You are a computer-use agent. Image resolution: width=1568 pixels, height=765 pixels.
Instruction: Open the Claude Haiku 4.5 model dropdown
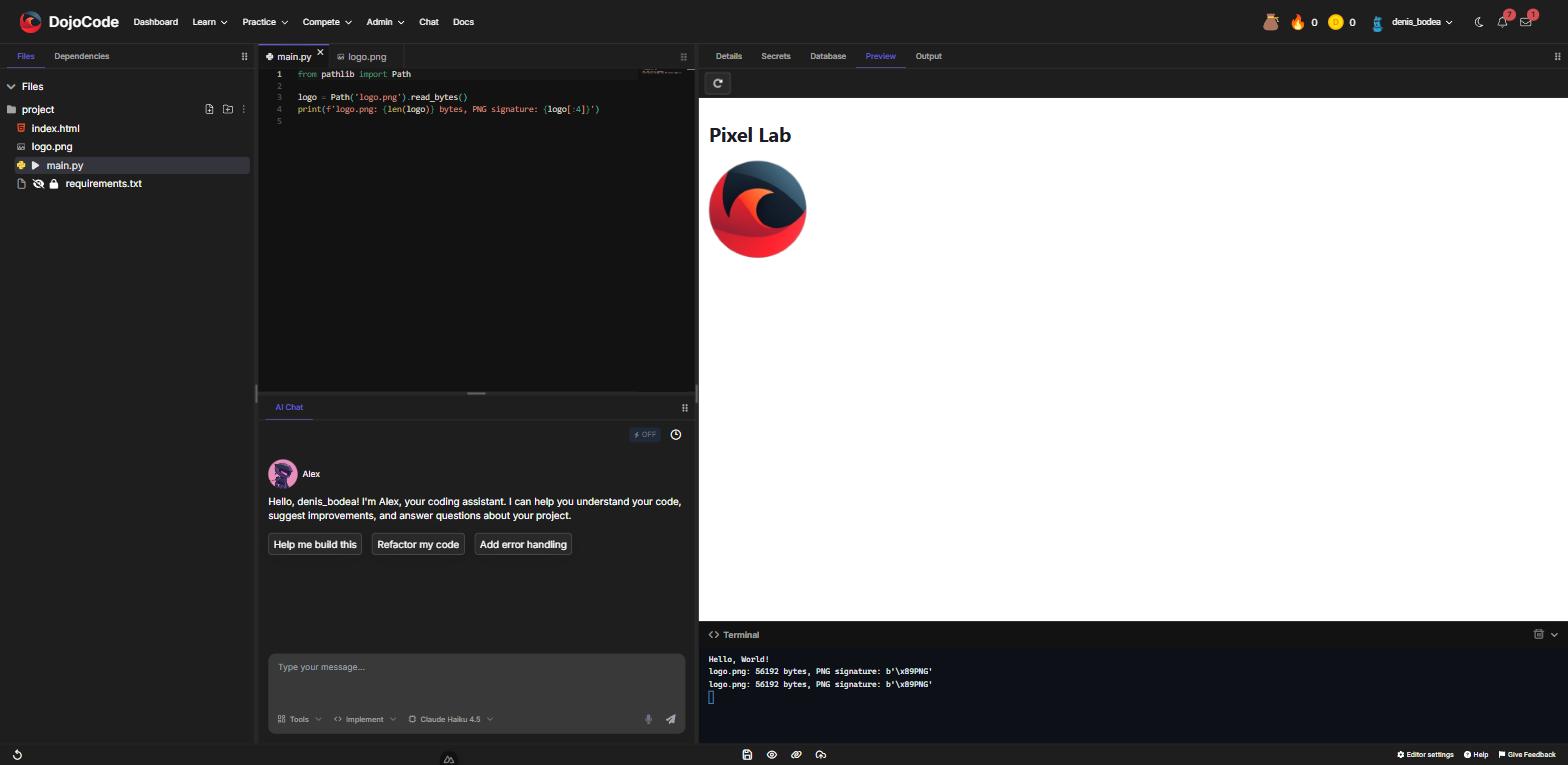coord(451,719)
